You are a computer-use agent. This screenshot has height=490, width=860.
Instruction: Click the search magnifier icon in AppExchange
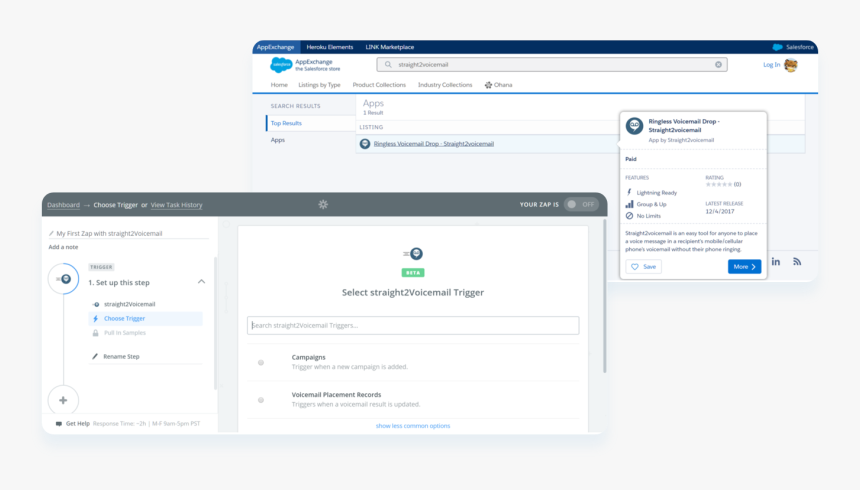pos(388,65)
